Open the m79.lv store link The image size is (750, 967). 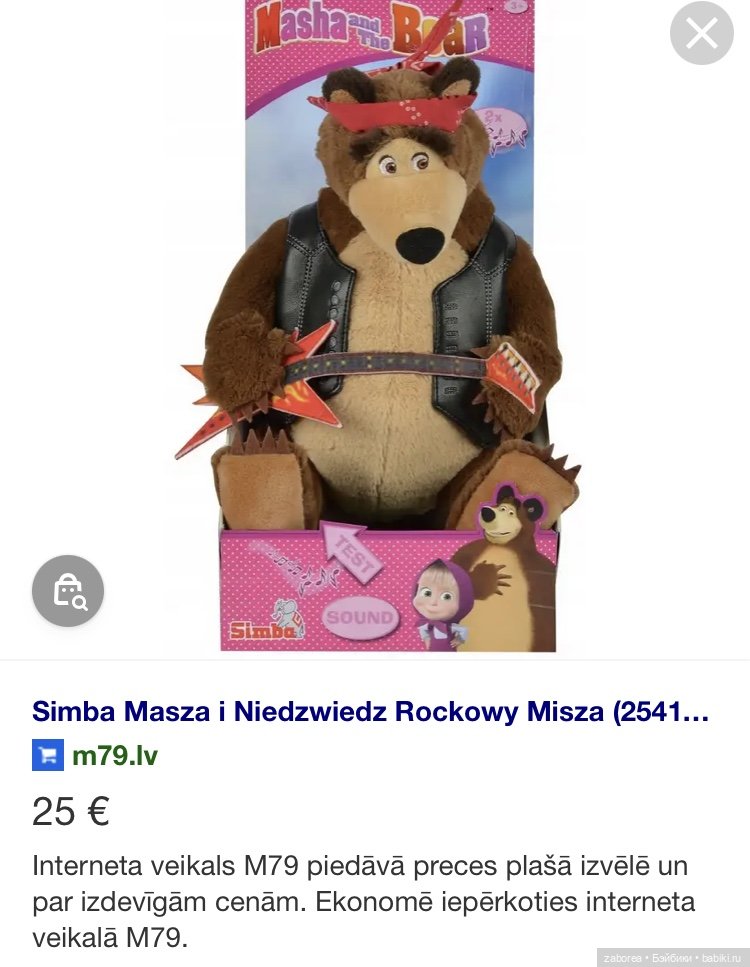(114, 755)
